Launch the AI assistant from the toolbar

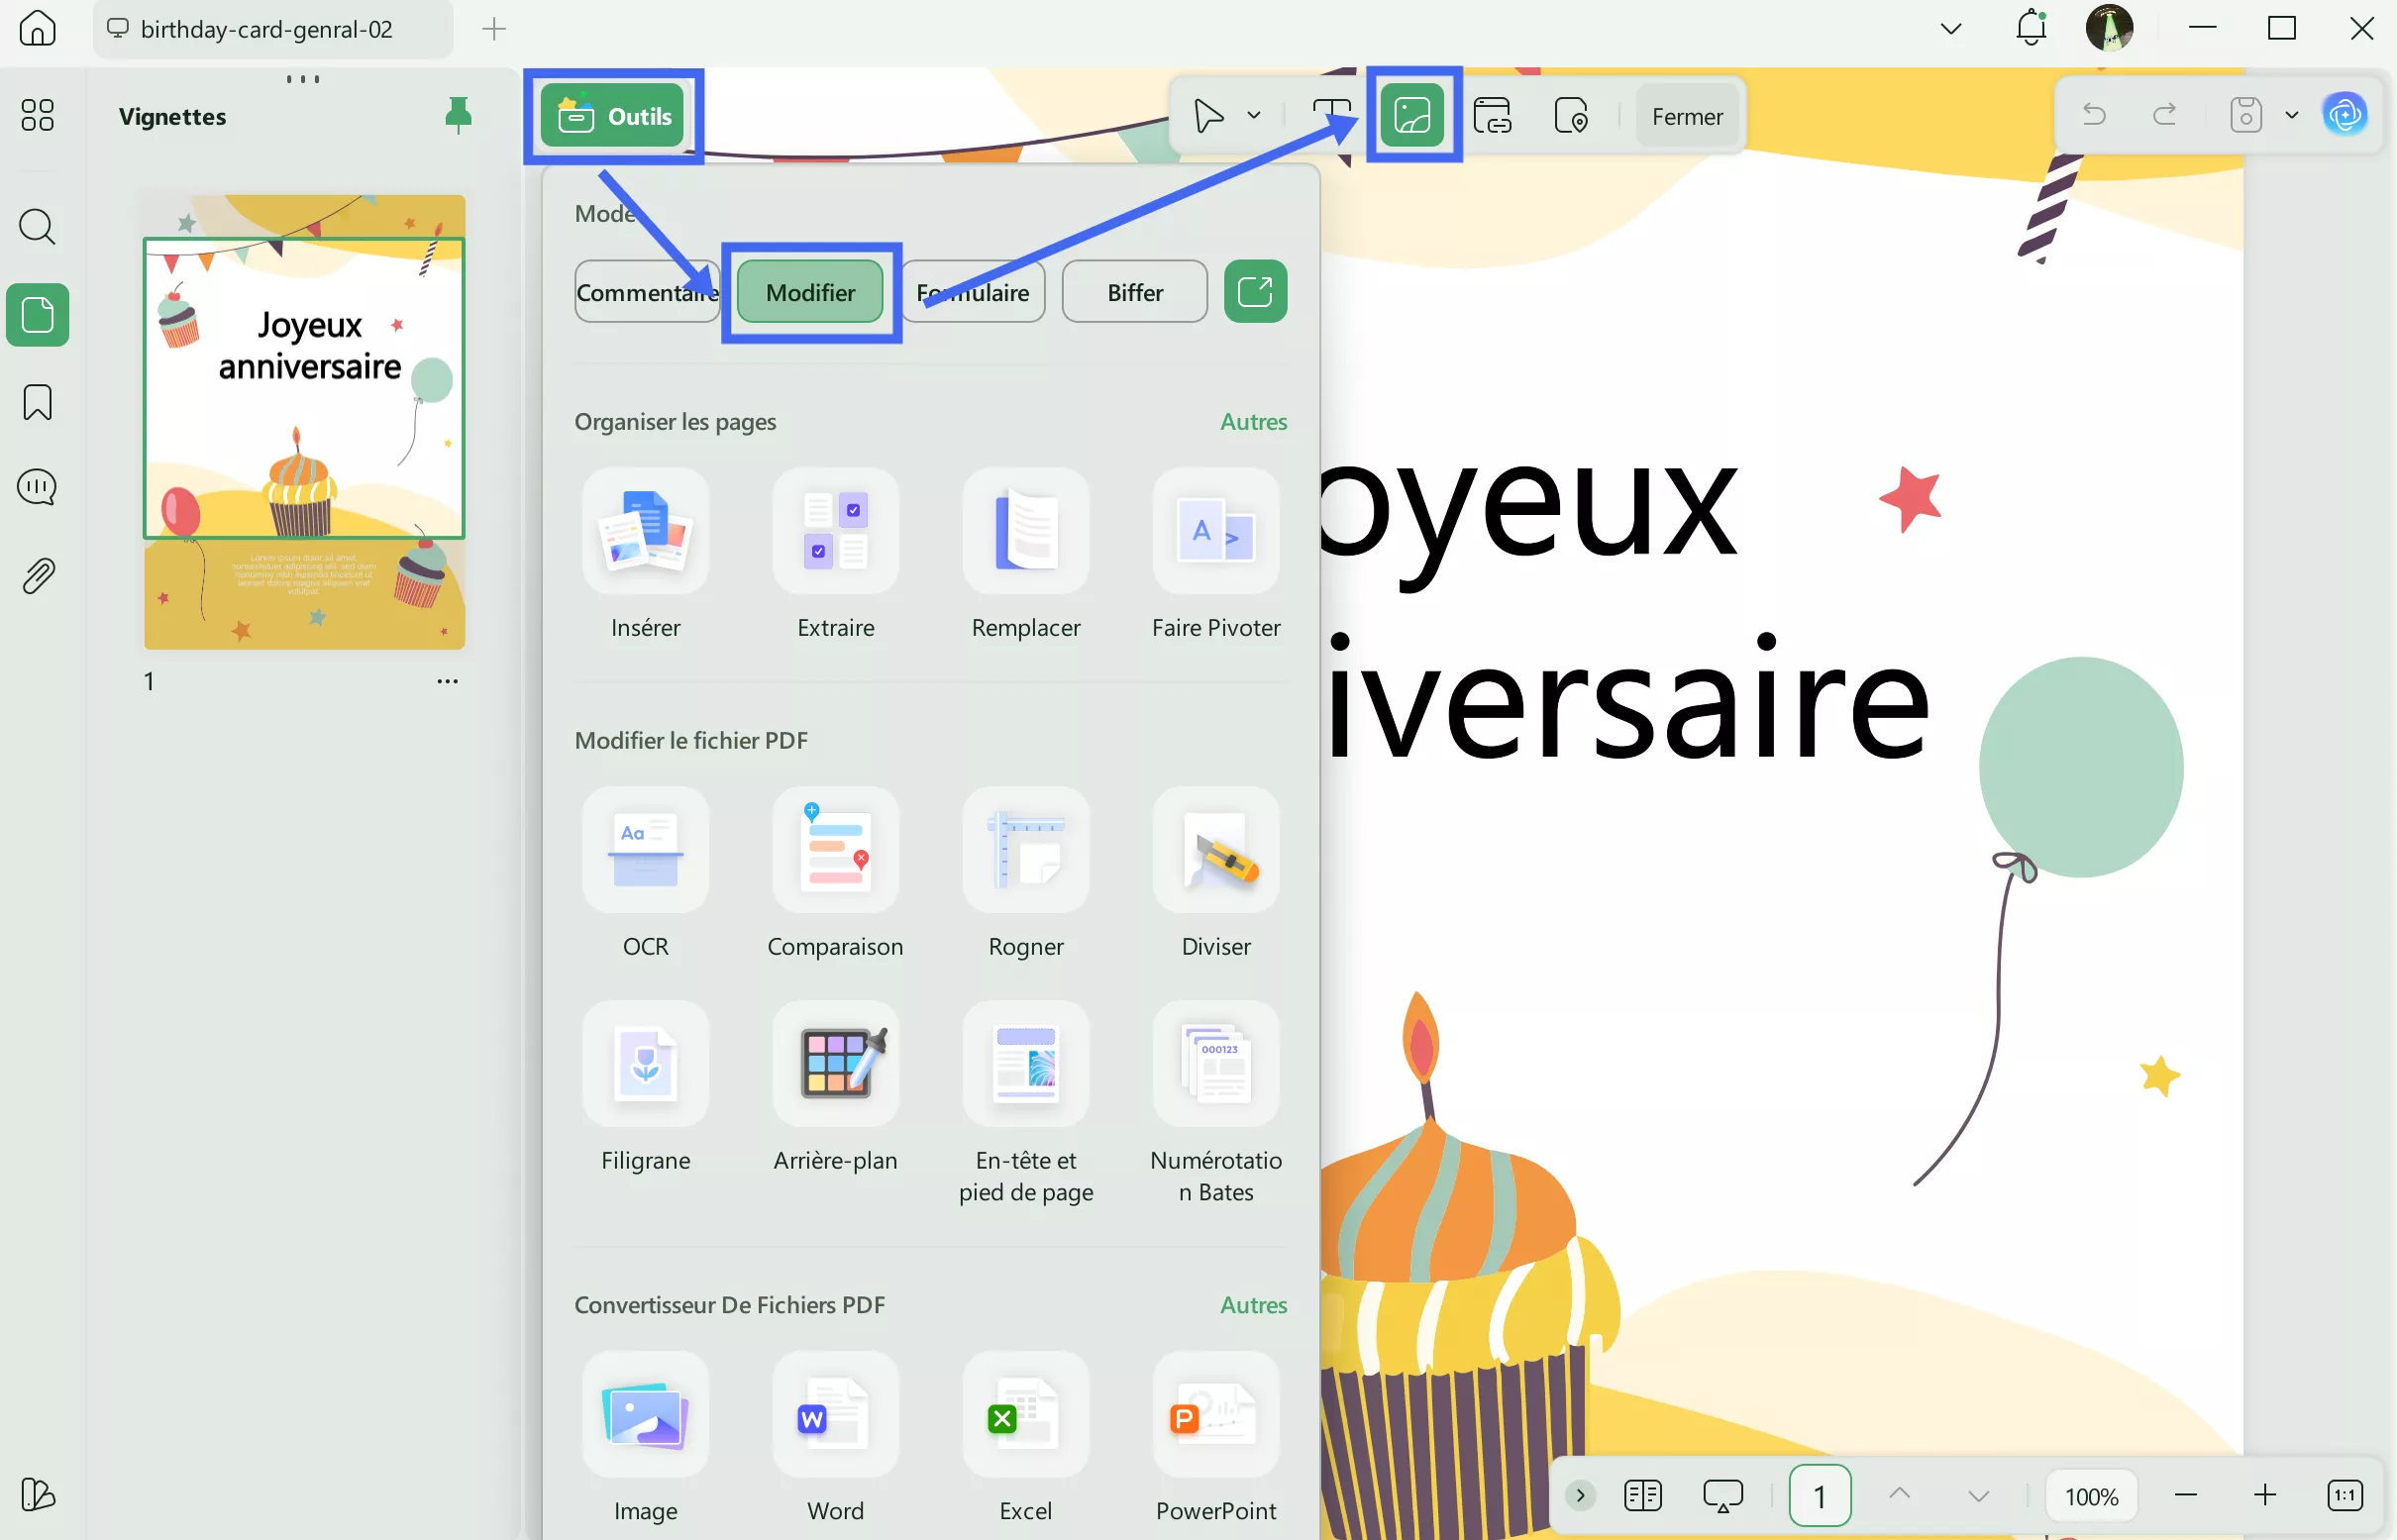pyautogui.click(x=2347, y=113)
